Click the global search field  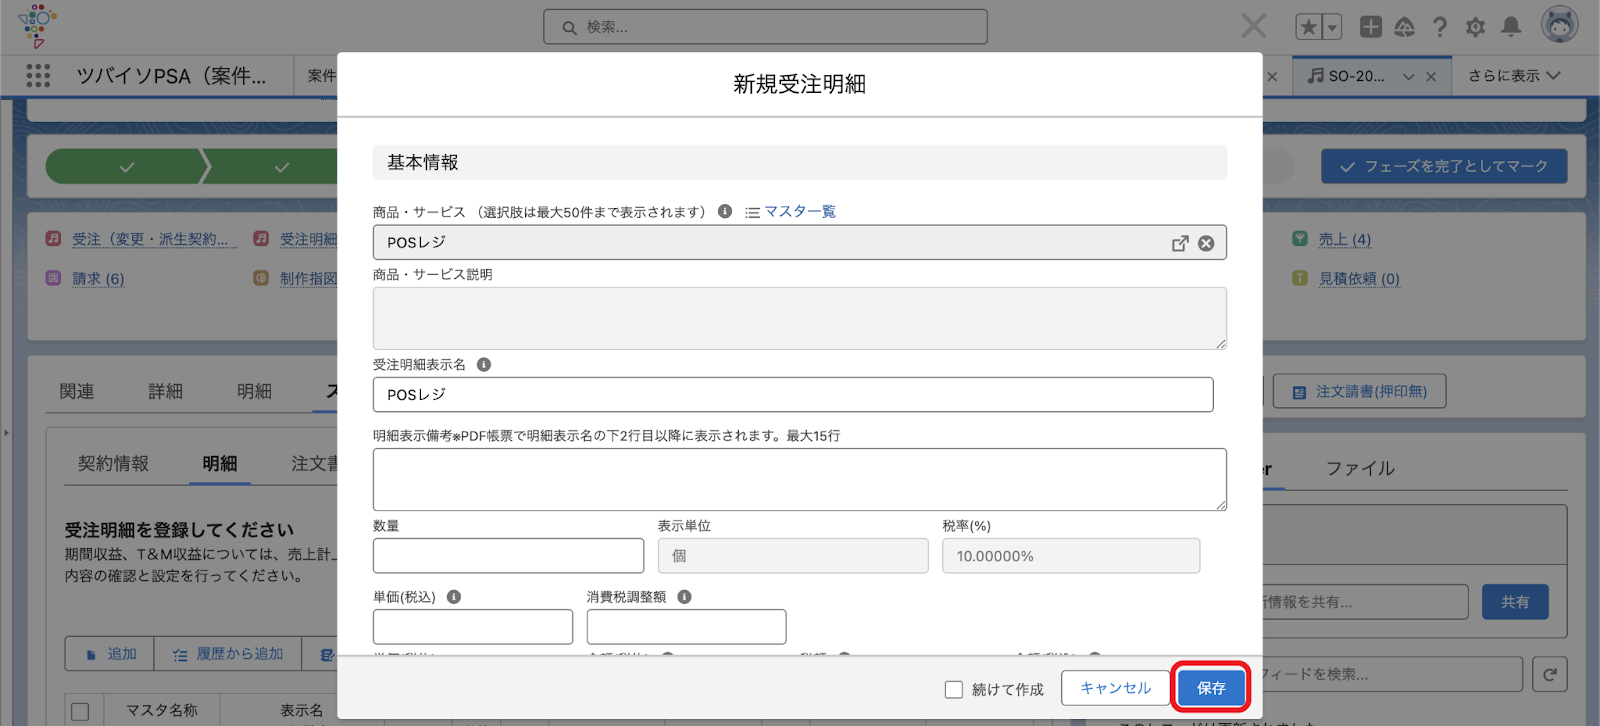point(765,27)
